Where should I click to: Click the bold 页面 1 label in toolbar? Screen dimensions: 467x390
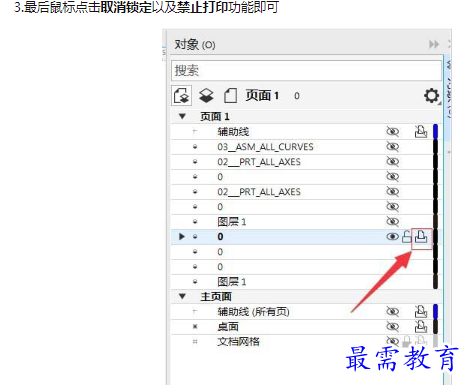pos(262,96)
